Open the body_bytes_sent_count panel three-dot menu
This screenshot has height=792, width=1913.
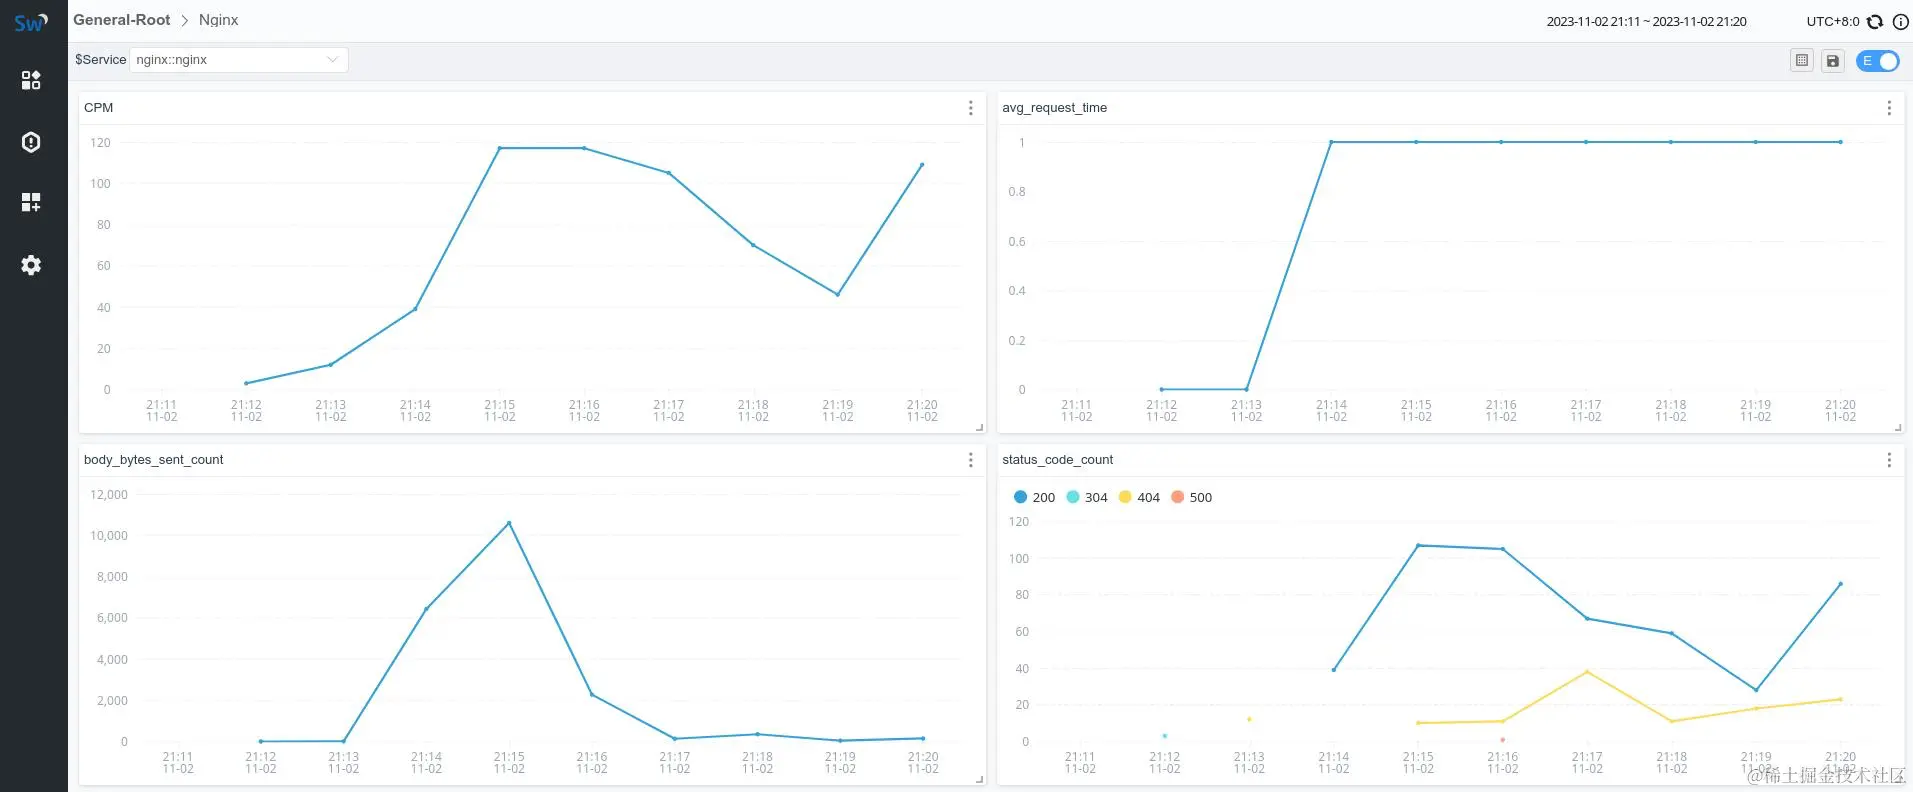coord(970,460)
